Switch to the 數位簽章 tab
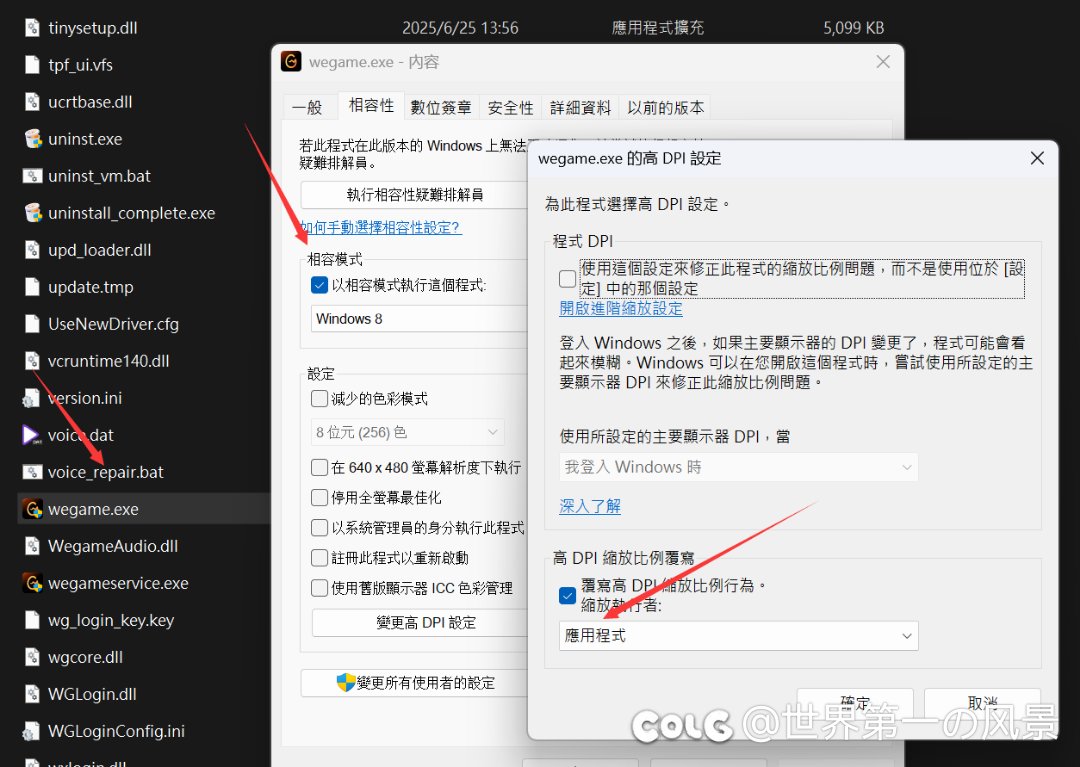The width and height of the screenshot is (1080, 767). [x=441, y=108]
